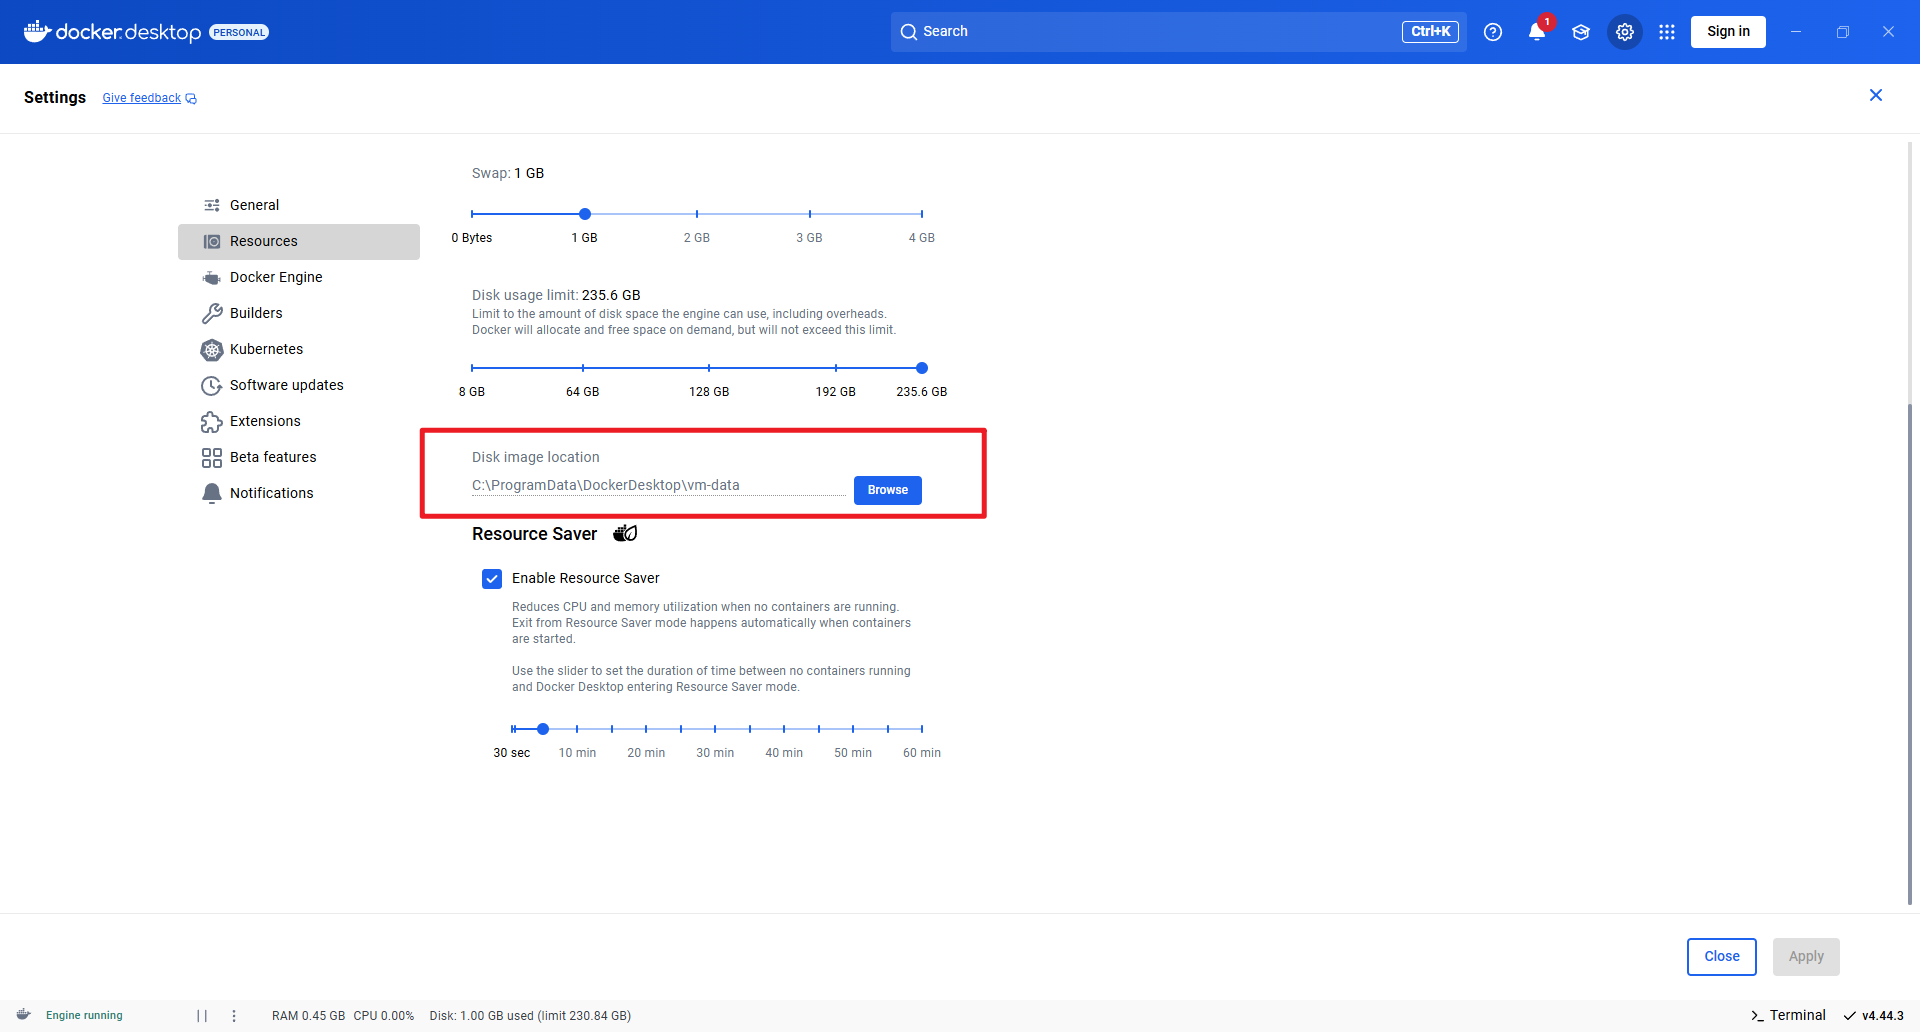Uncheck Enable Resource Saver checkbox
This screenshot has width=1920, height=1032.
tap(492, 578)
